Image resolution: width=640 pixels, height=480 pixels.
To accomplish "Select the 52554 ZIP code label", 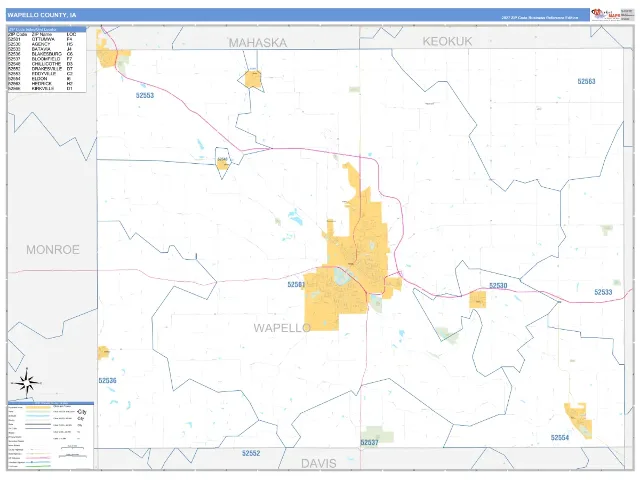I will pyautogui.click(x=560, y=438).
